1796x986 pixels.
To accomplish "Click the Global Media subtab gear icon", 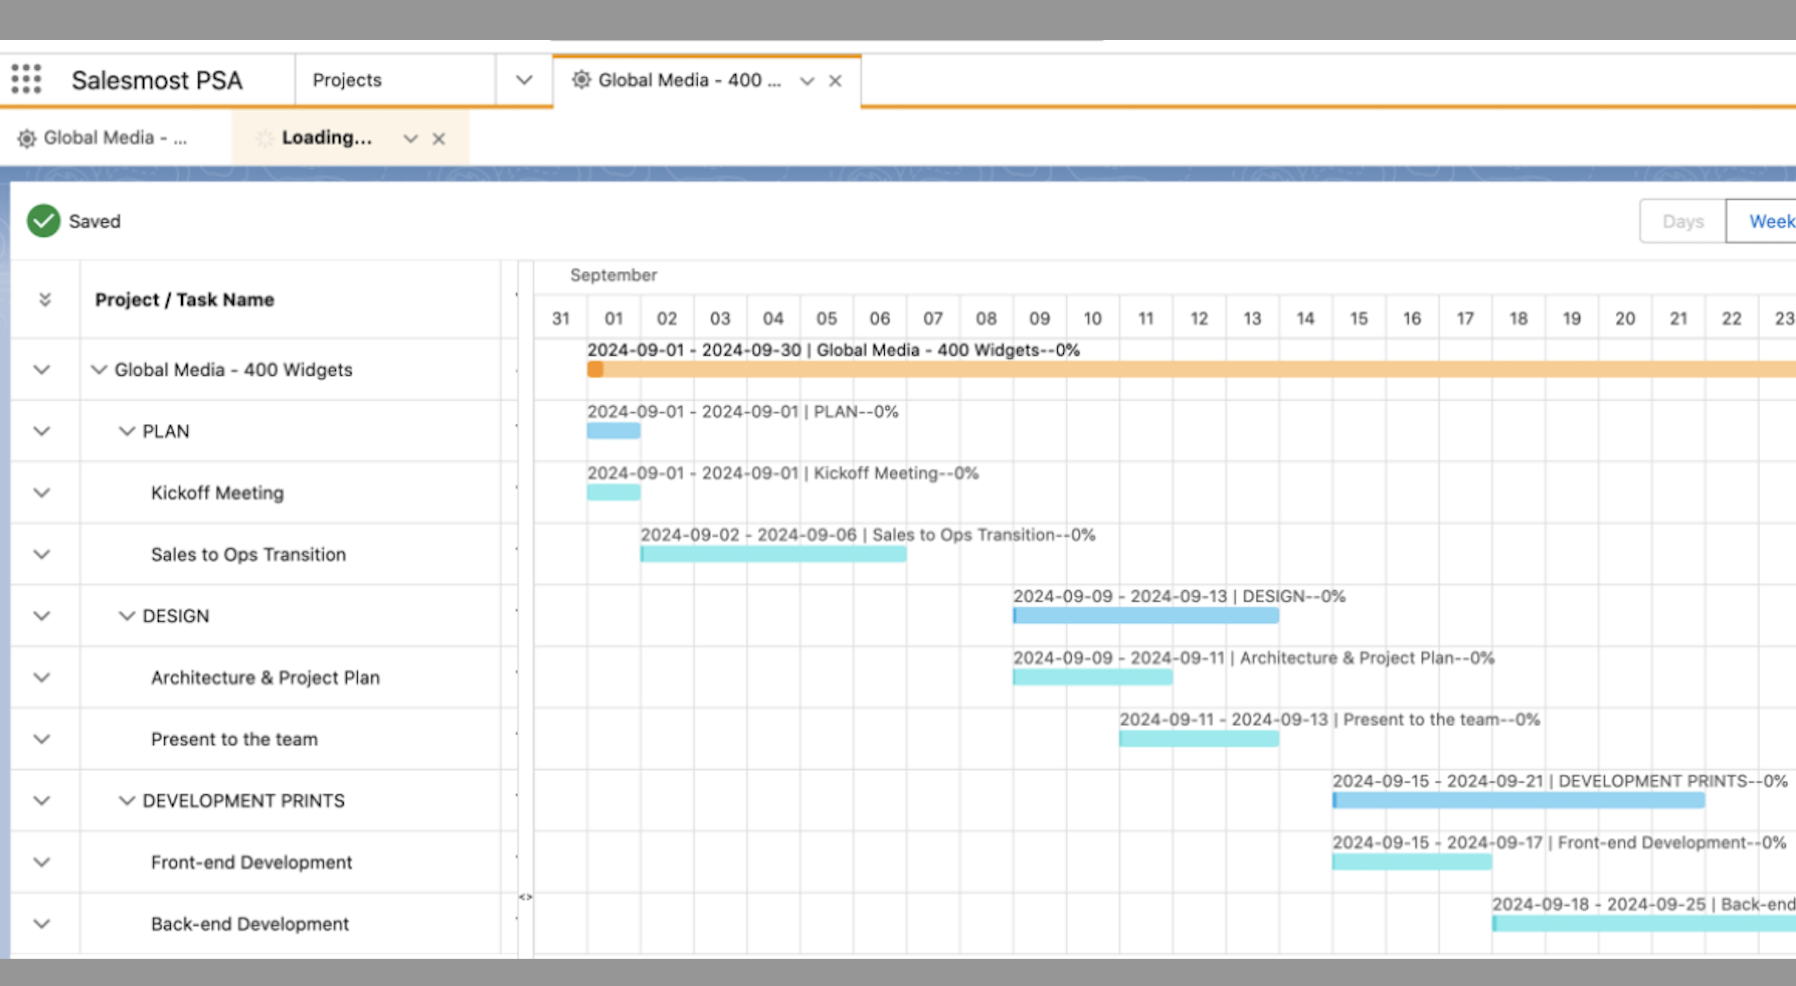I will click(x=27, y=138).
